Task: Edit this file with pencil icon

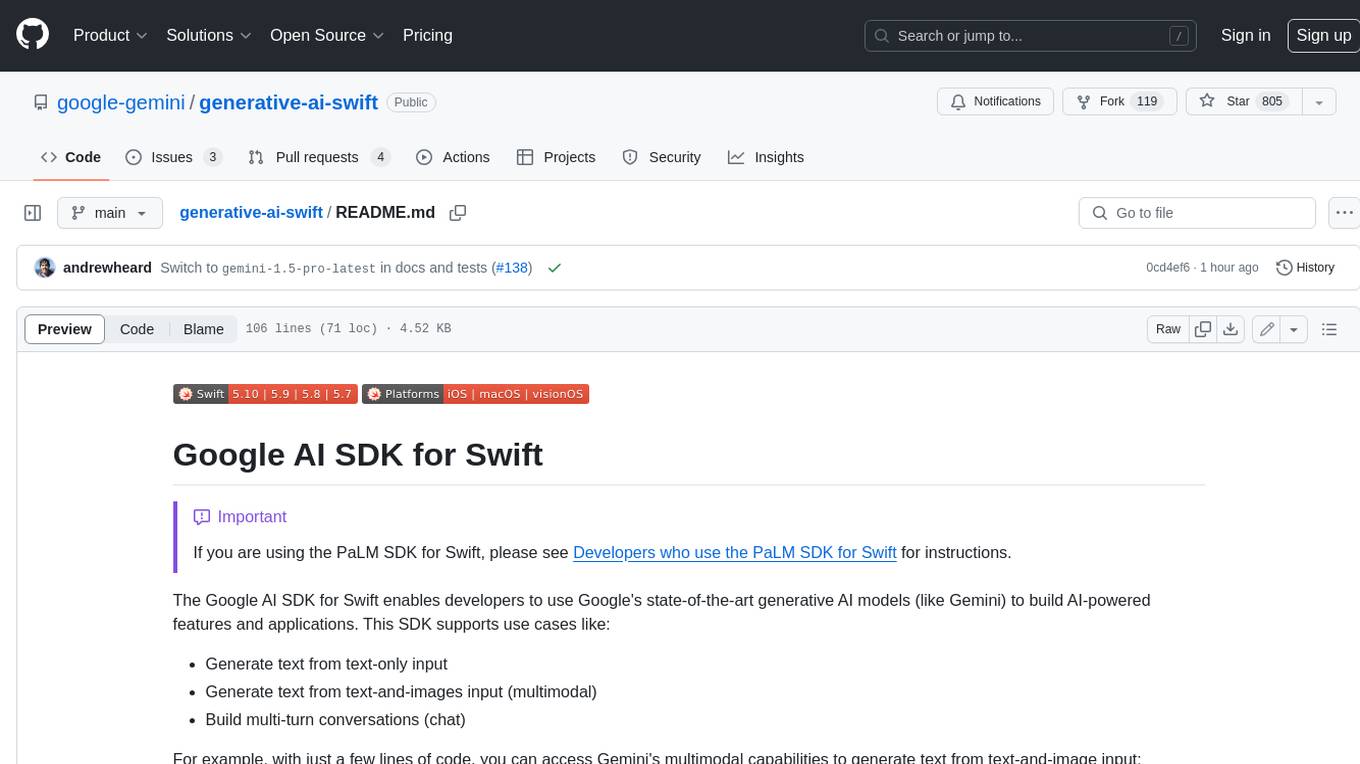Action: click(1267, 329)
